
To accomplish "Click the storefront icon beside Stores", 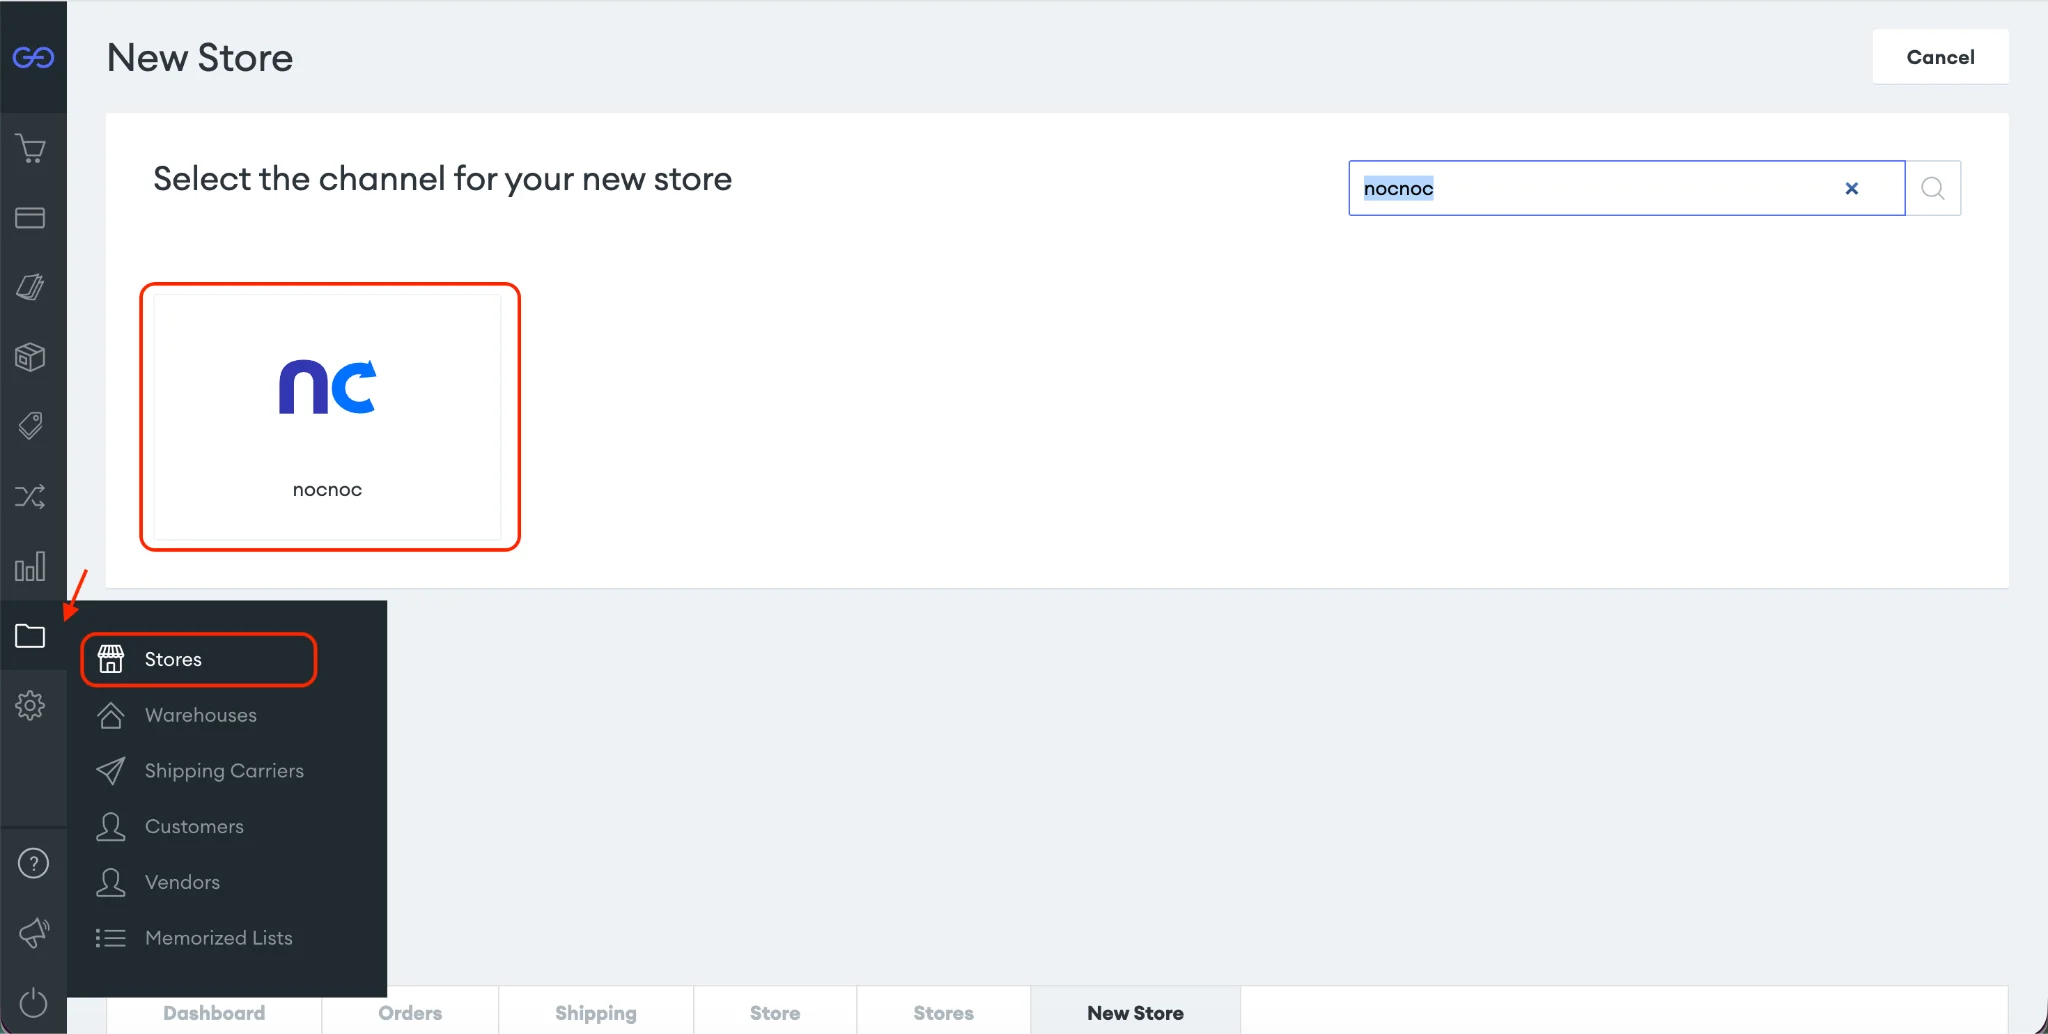I will click(111, 659).
